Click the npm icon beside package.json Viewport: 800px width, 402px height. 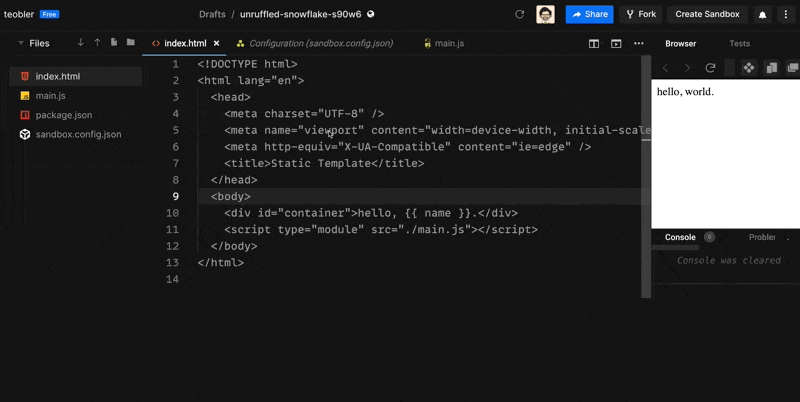pyautogui.click(x=24, y=115)
